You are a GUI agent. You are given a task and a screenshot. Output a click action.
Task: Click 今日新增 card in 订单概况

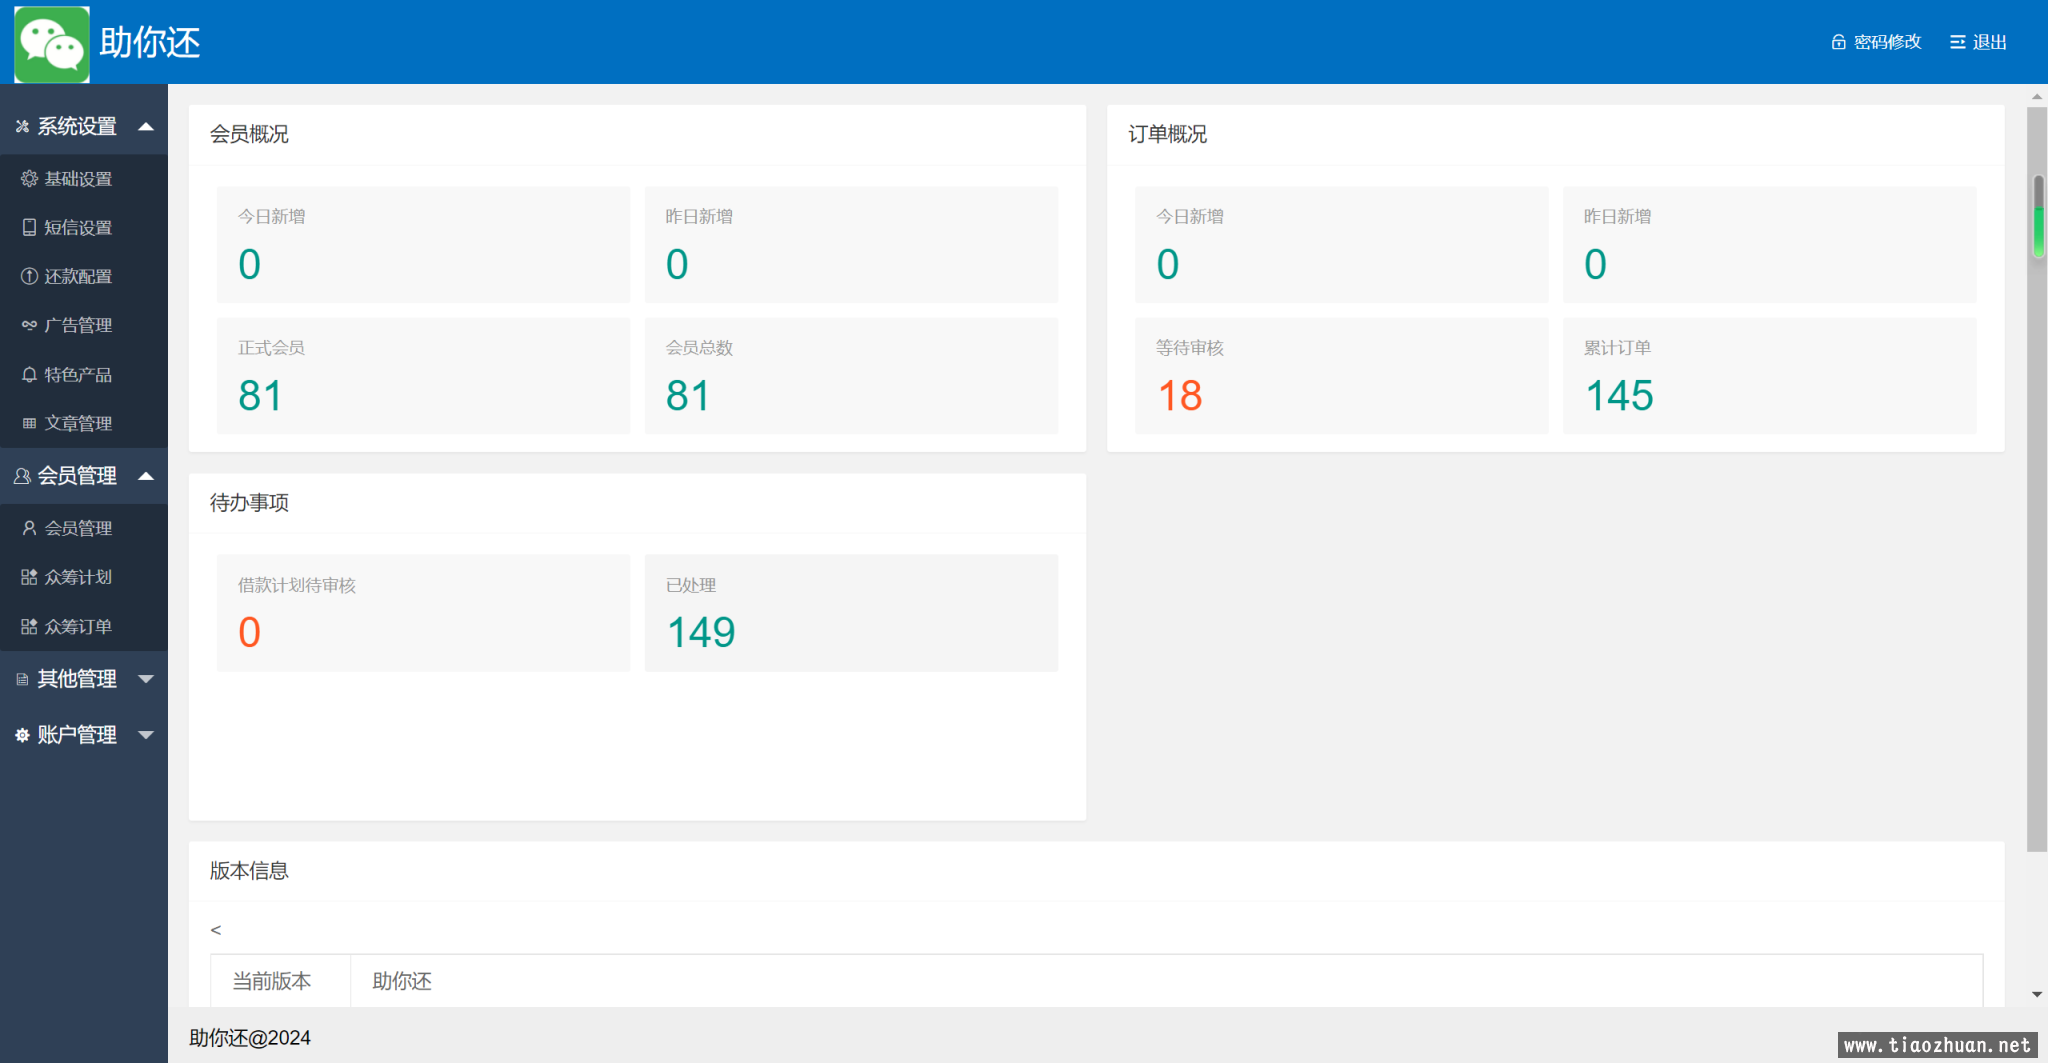tap(1341, 245)
